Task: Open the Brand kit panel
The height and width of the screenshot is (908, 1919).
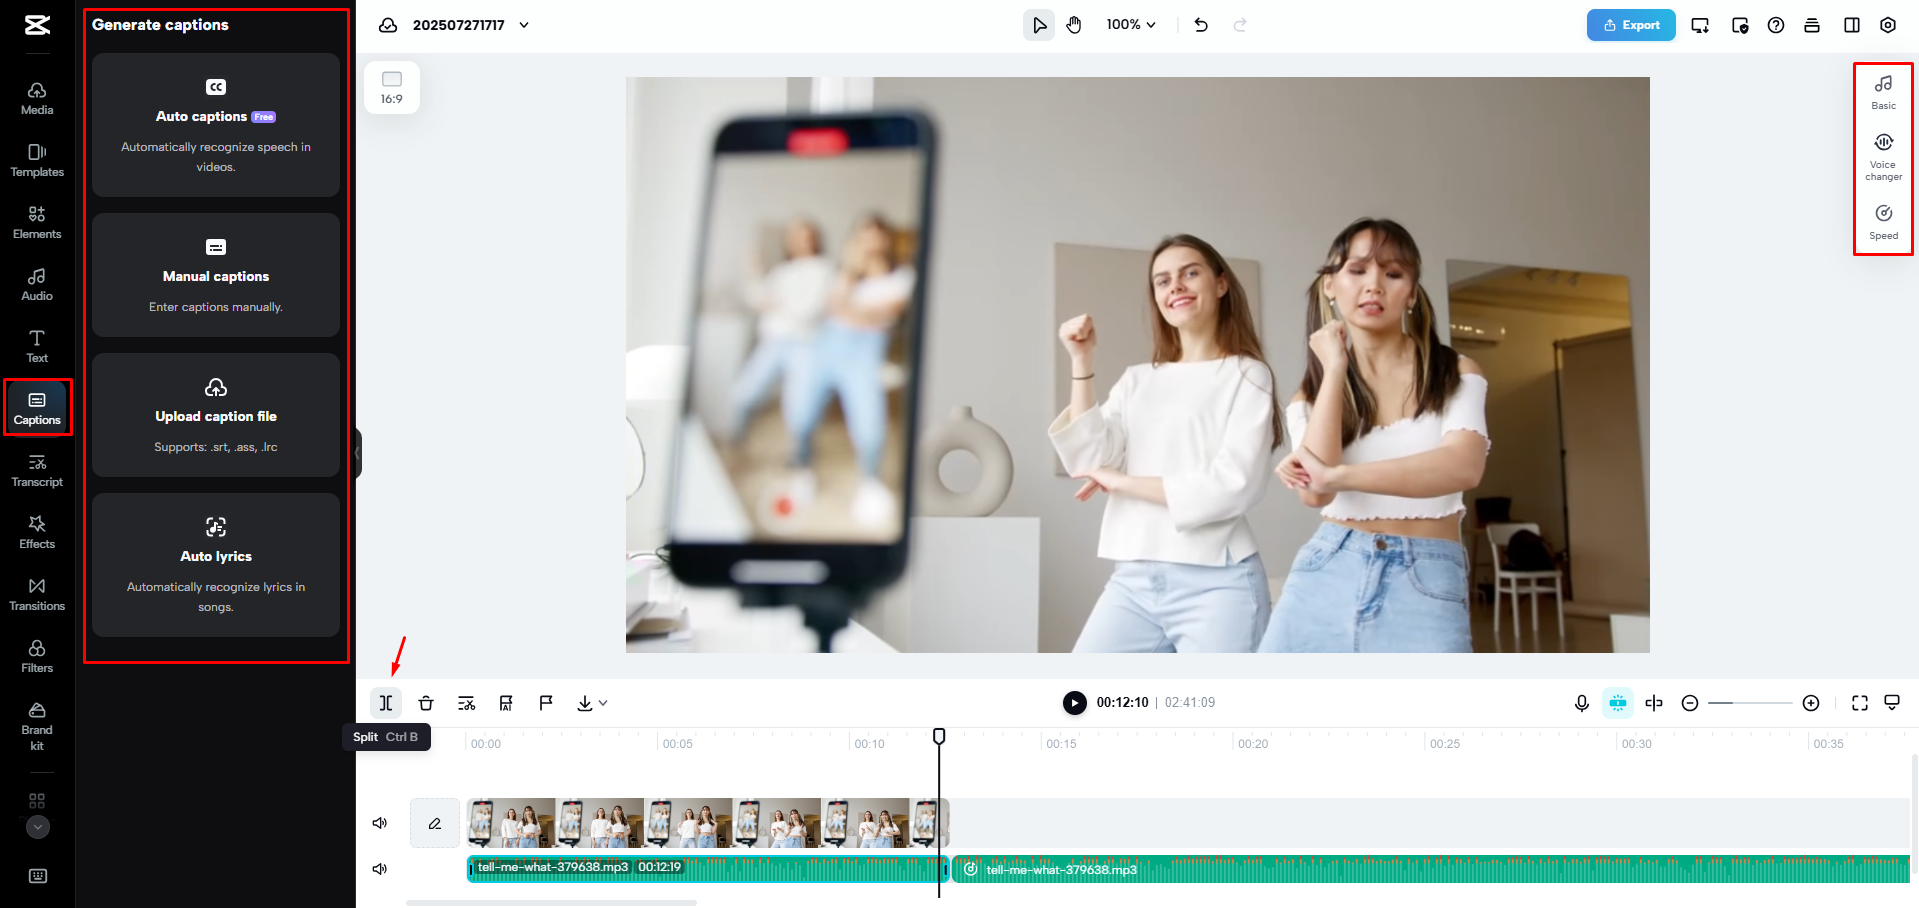Action: click(x=37, y=725)
